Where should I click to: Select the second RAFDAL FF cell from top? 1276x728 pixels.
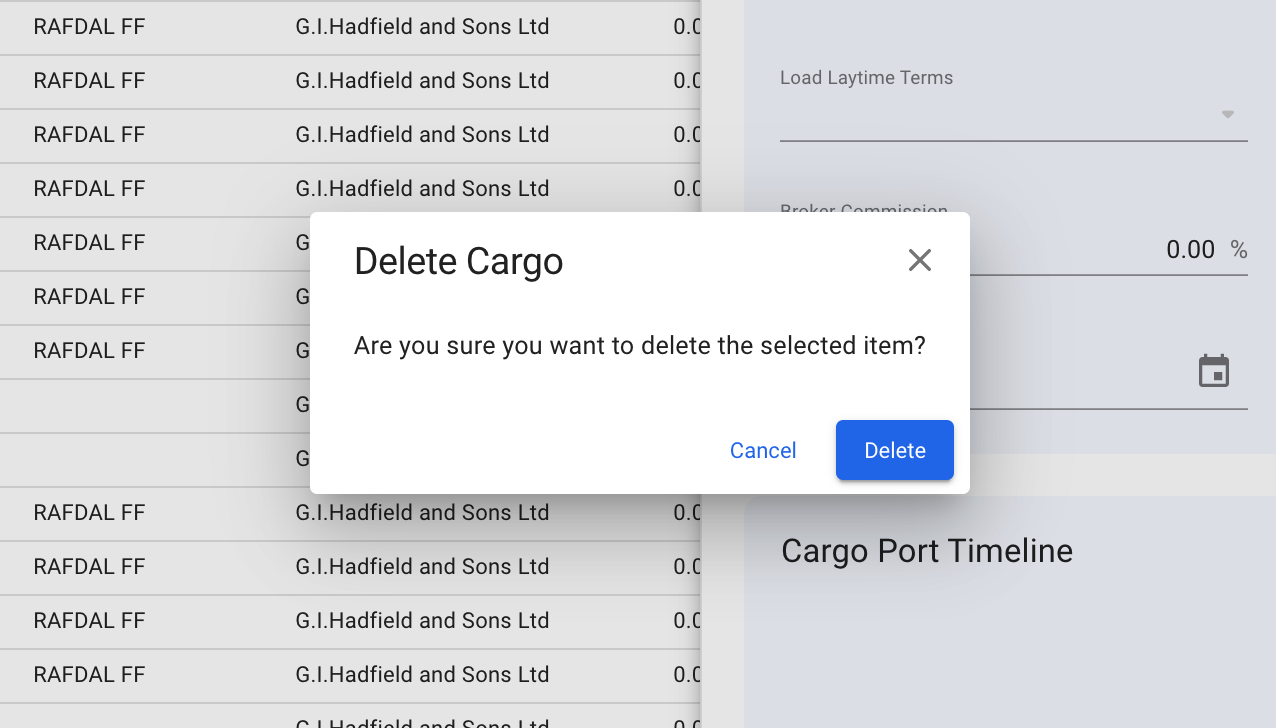point(89,81)
